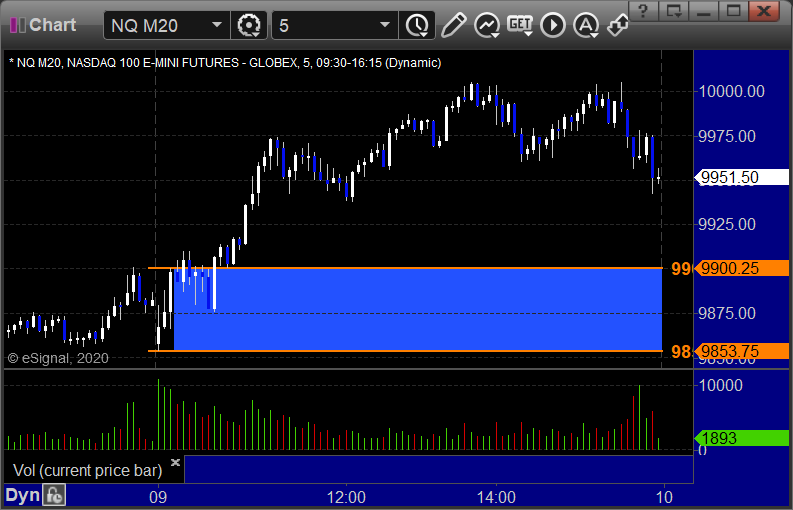This screenshot has height=510, width=793.
Task: Click the window linking arrows icon
Action: [618, 25]
